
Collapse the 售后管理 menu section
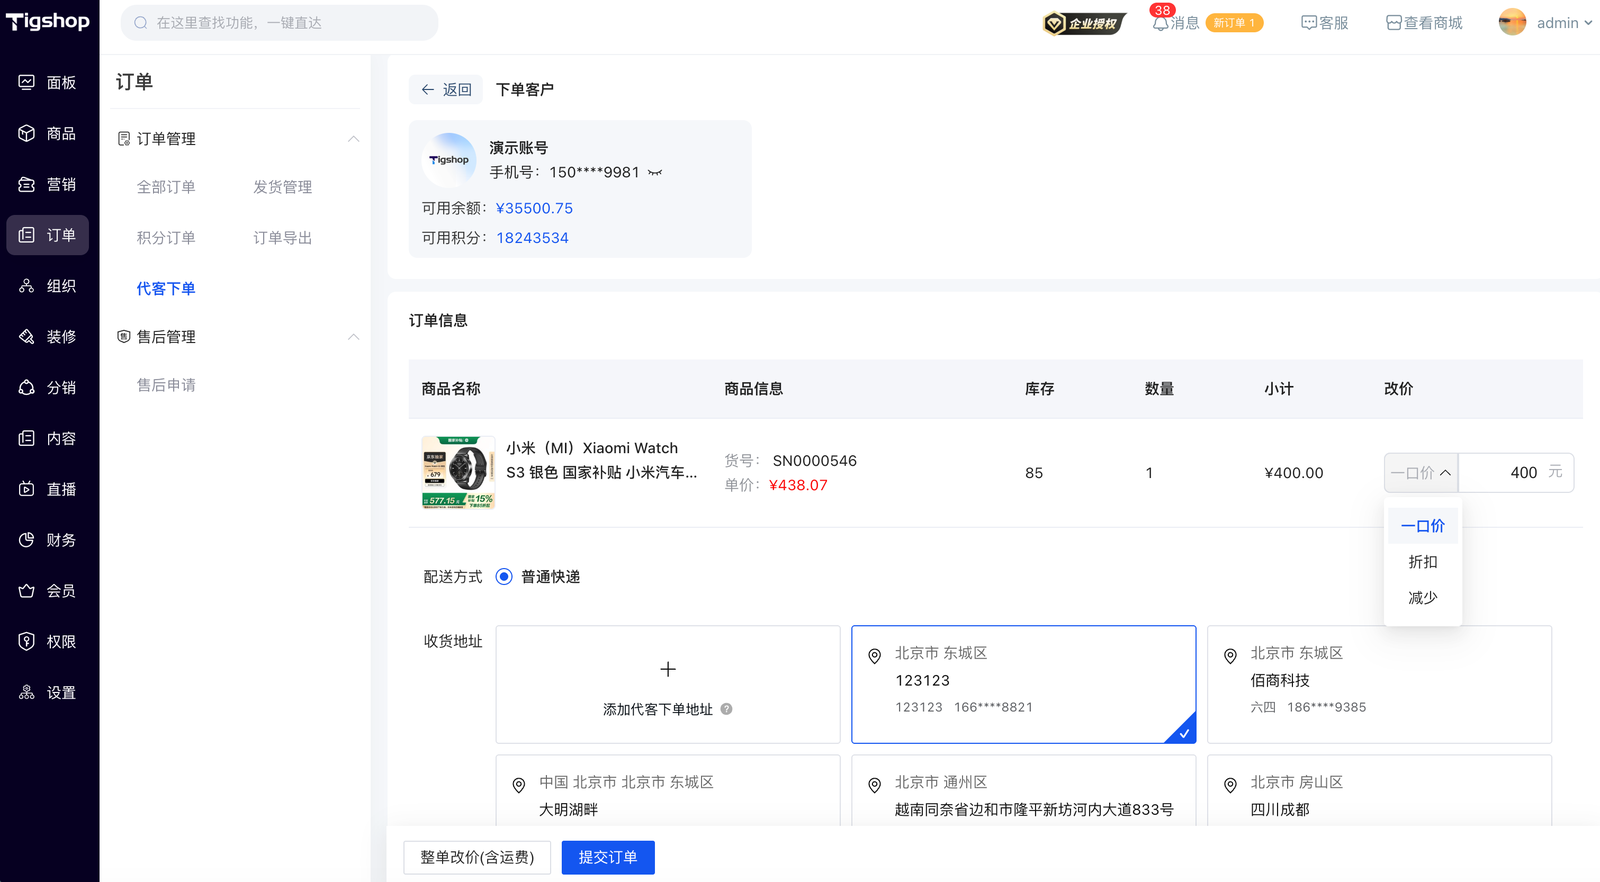click(353, 337)
